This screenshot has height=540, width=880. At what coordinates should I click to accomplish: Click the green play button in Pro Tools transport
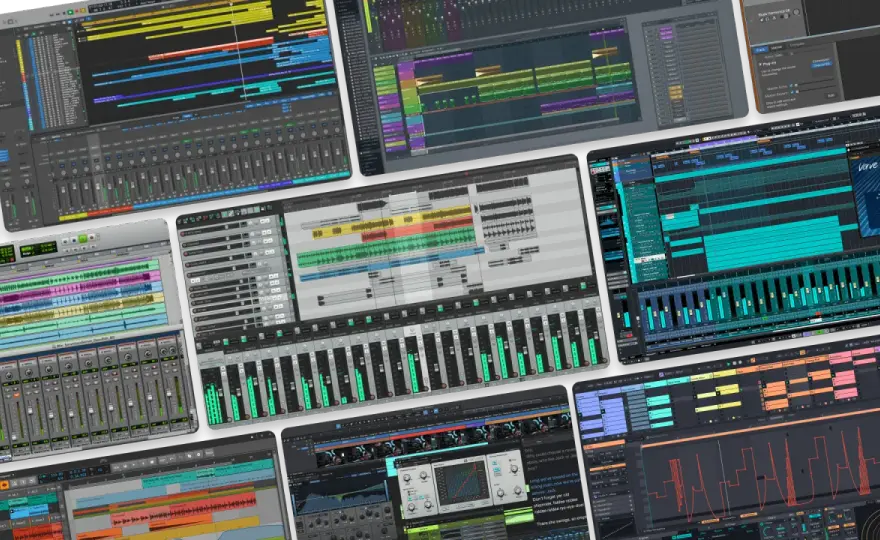click(x=83, y=239)
